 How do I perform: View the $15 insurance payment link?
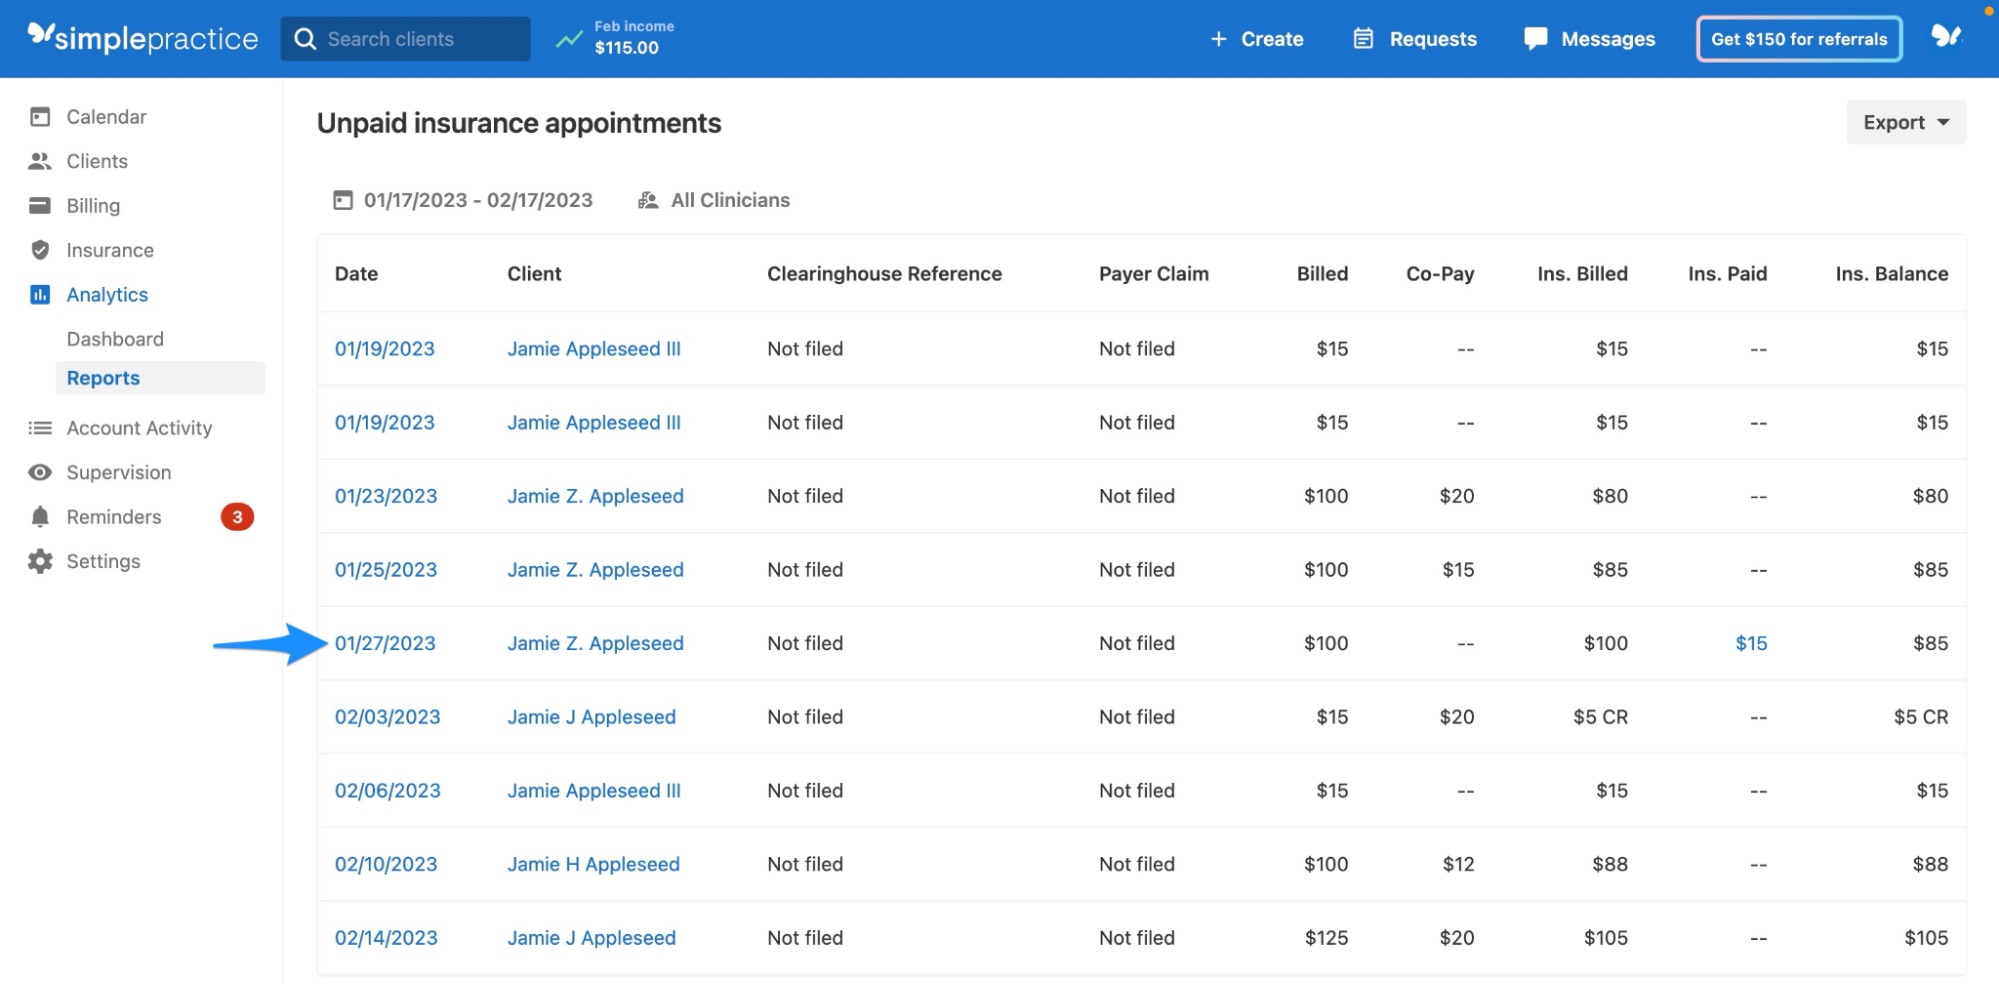1751,643
